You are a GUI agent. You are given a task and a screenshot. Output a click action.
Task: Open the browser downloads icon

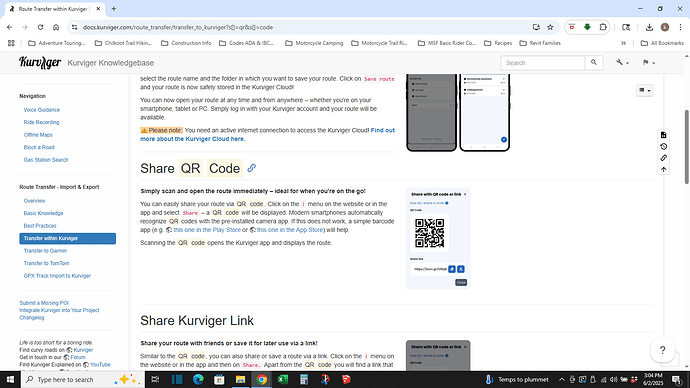tap(649, 27)
